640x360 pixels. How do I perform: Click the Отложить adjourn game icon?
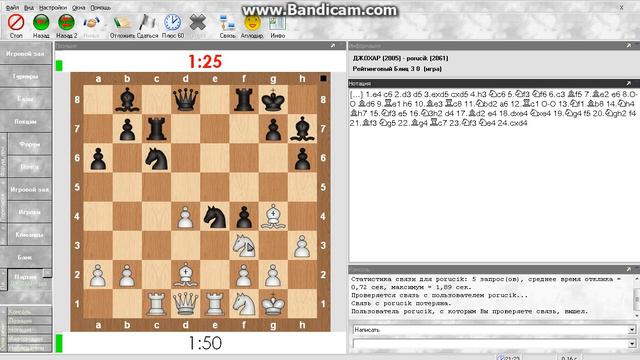(x=122, y=22)
